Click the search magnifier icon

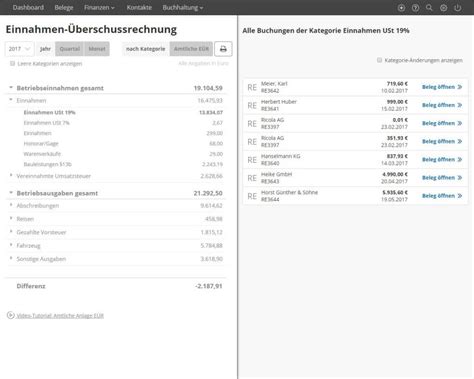tap(429, 8)
